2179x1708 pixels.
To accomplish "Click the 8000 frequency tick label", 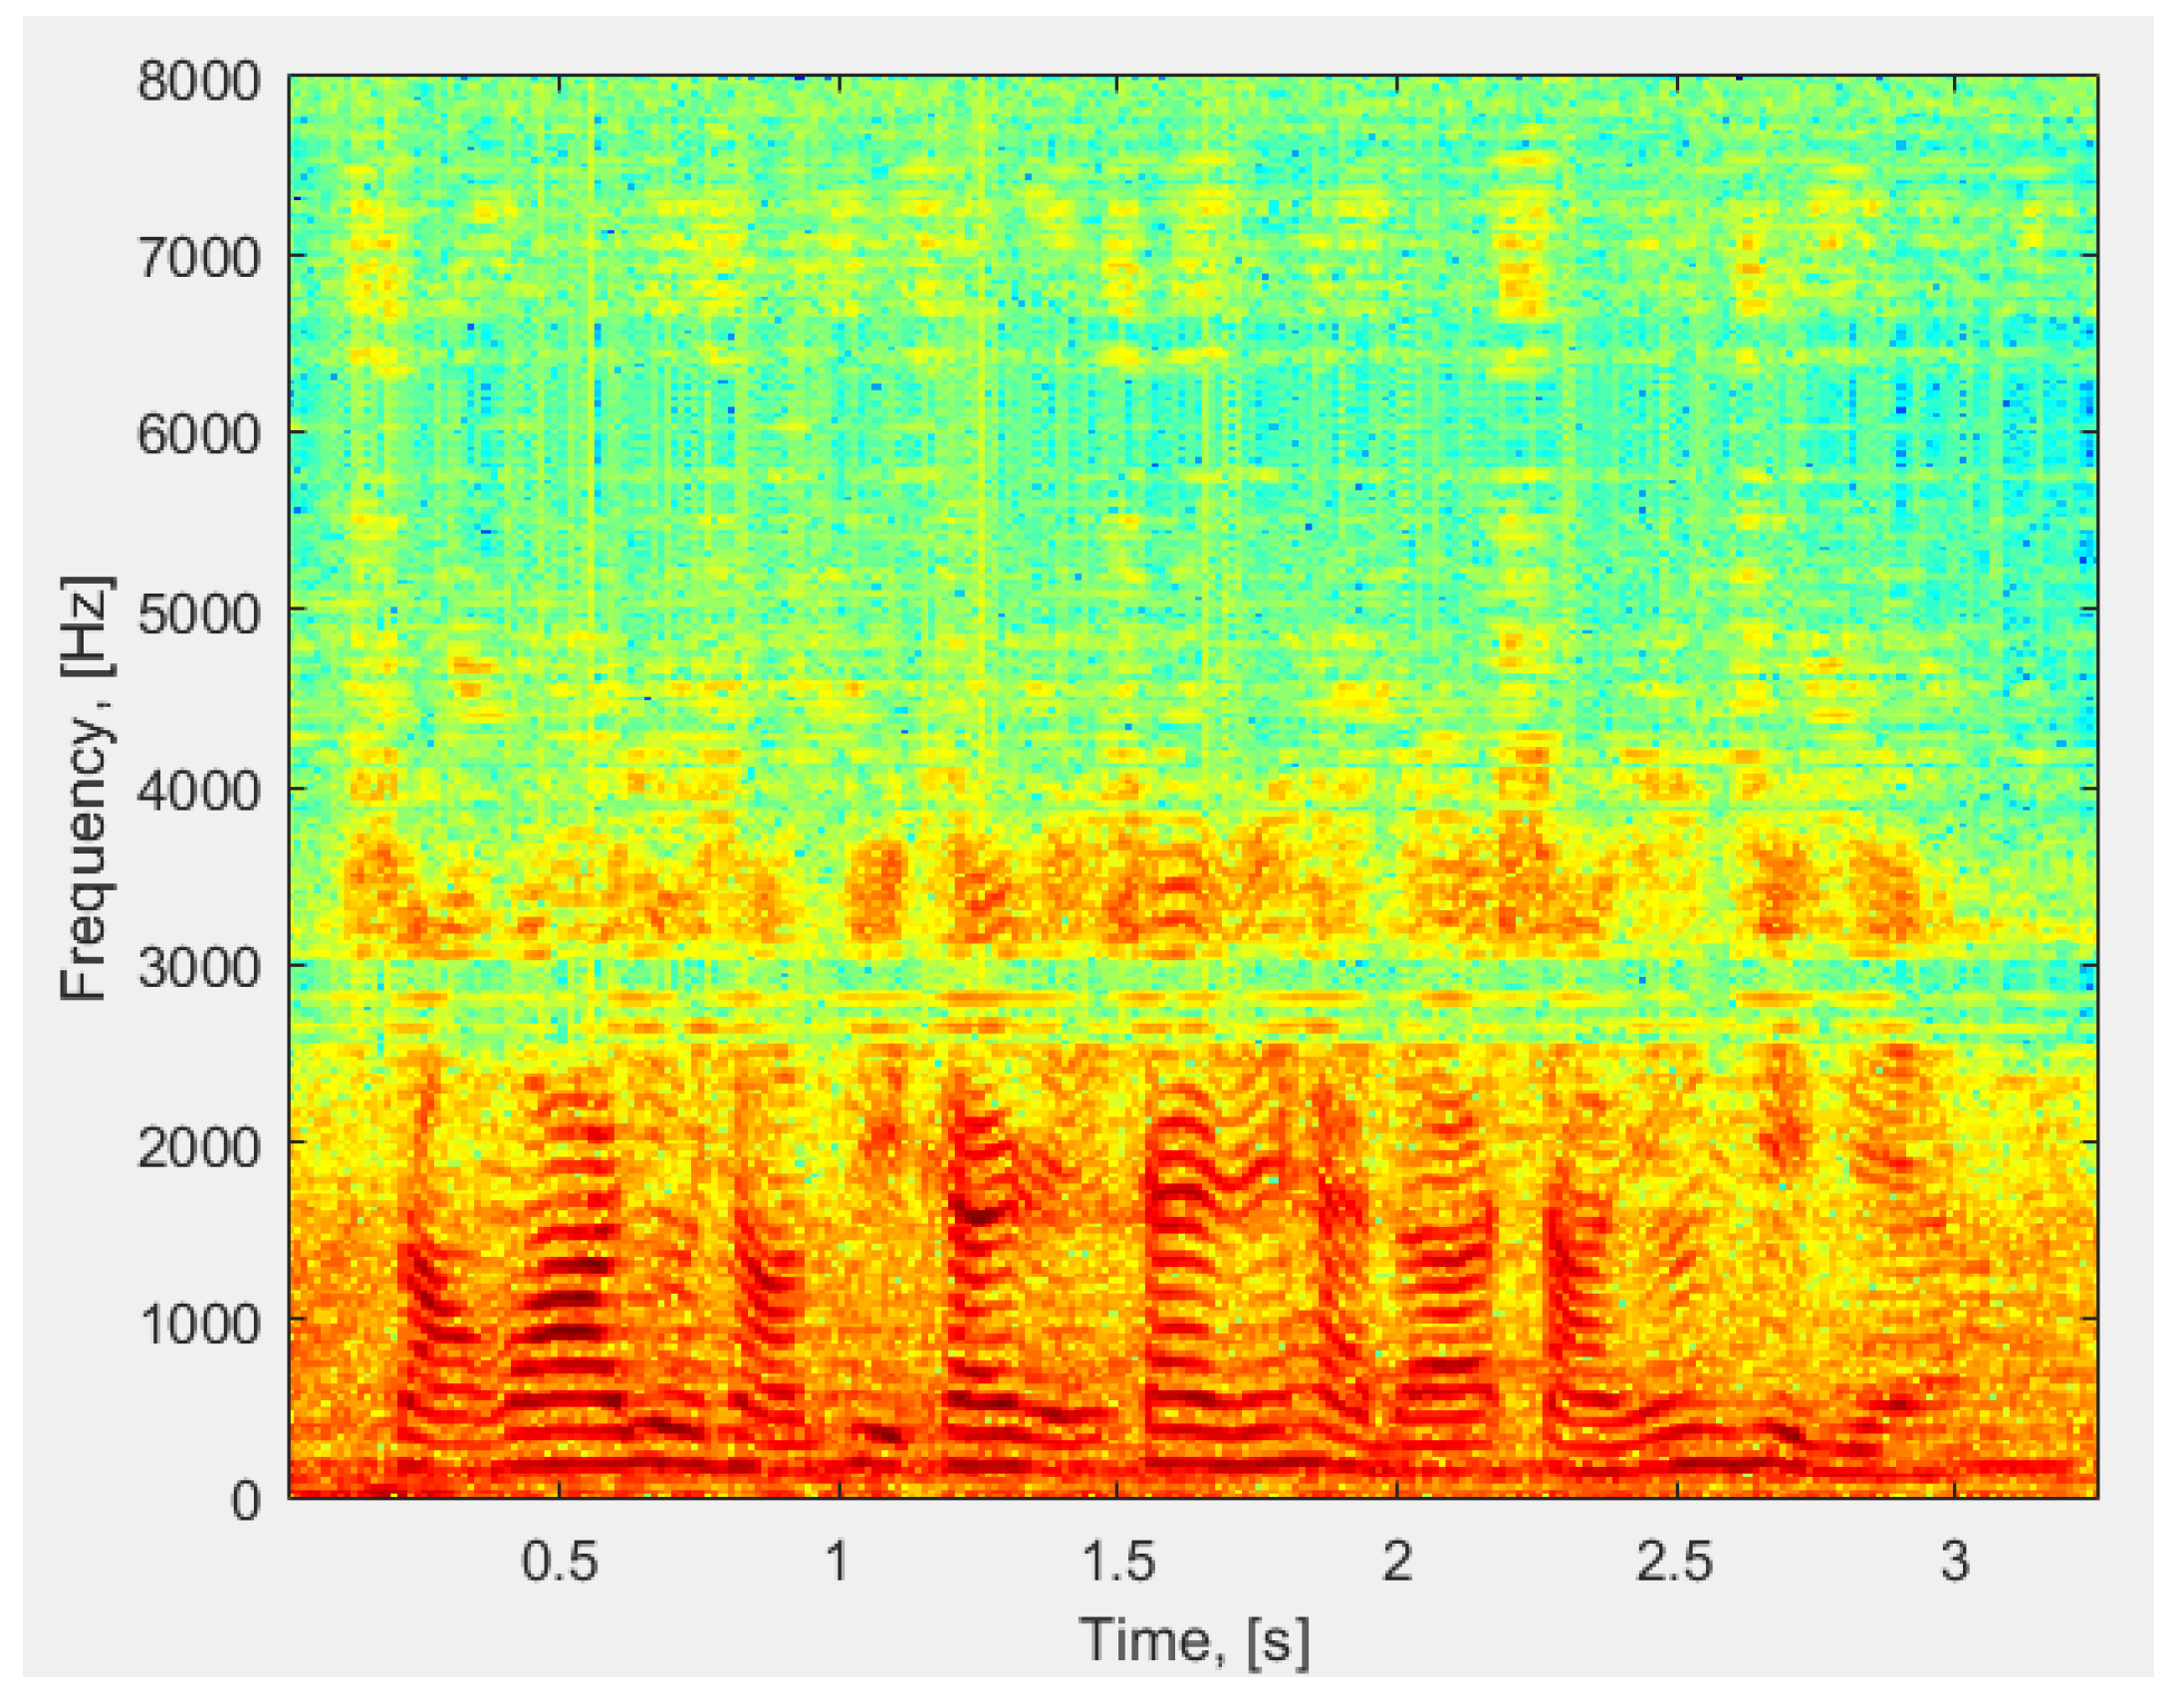I will (198, 80).
